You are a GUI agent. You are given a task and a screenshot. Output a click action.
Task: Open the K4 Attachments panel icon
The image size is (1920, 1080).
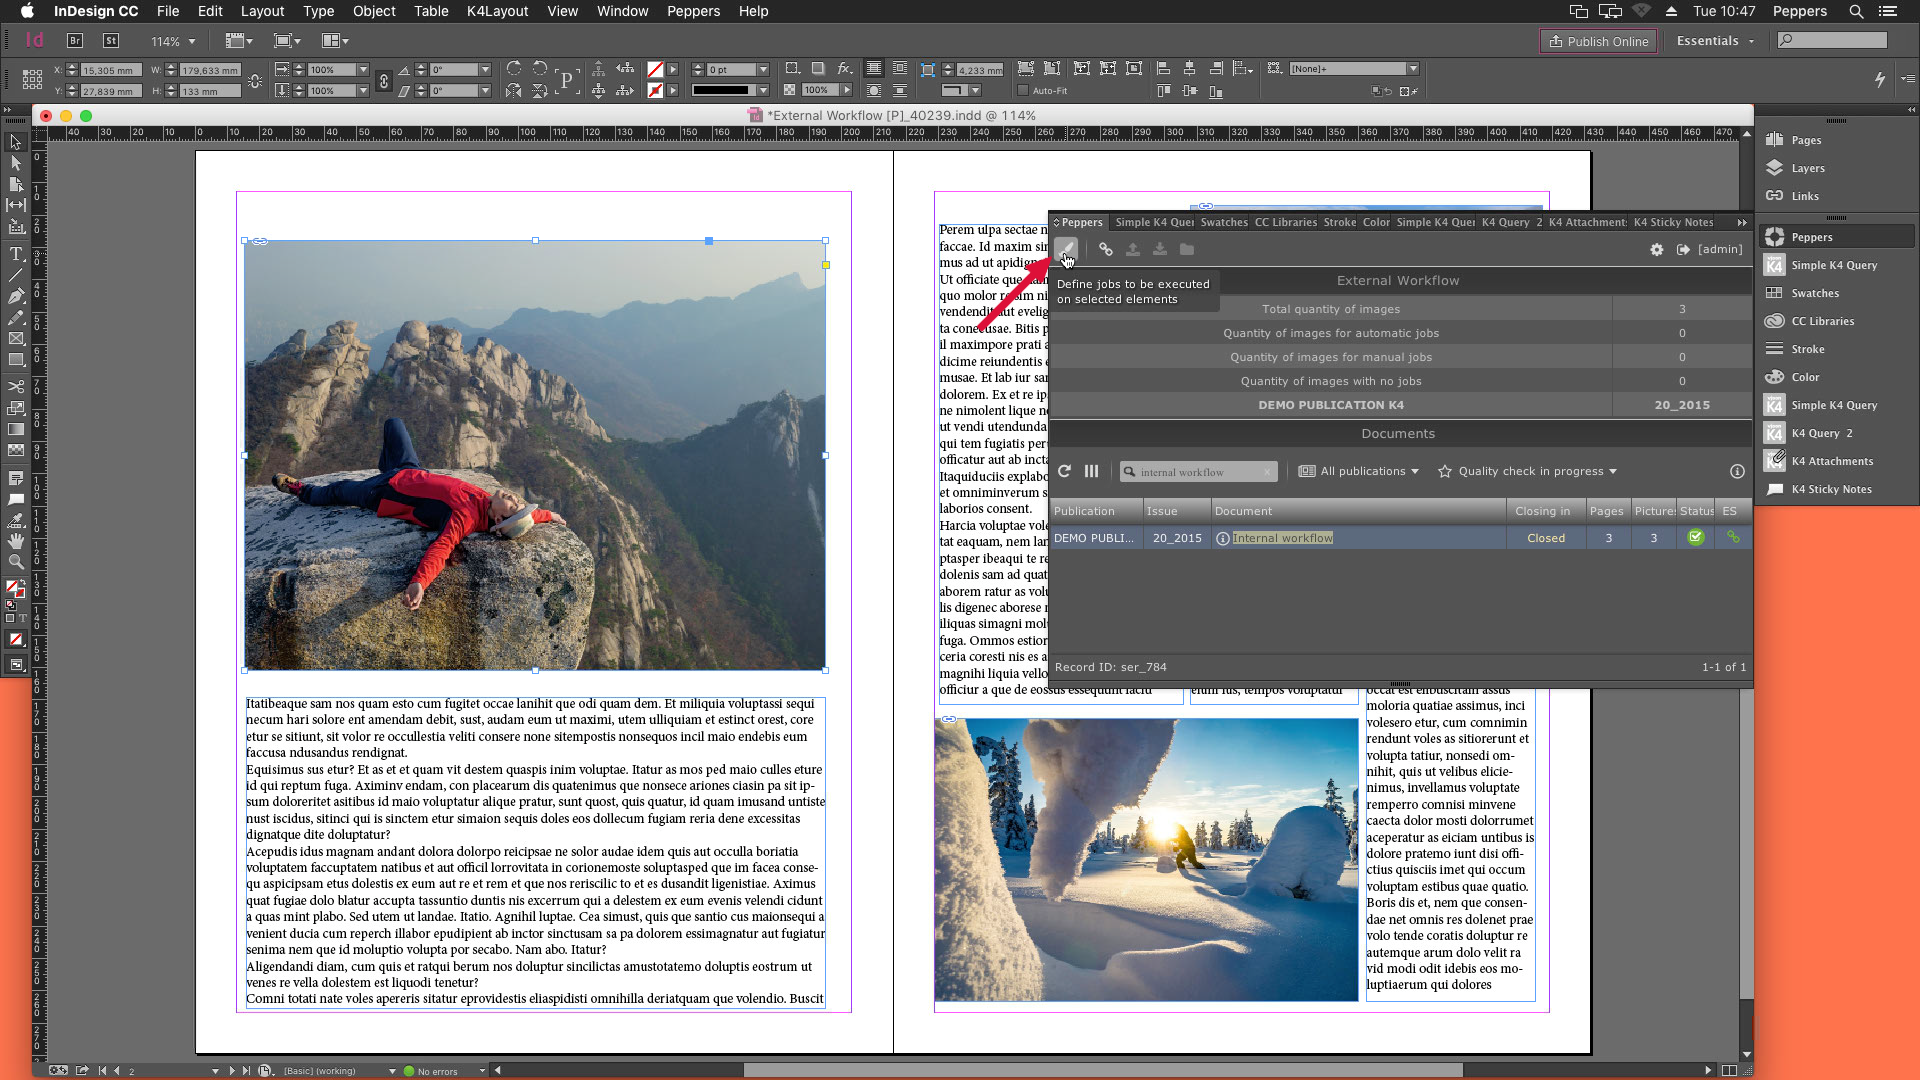tap(1775, 461)
